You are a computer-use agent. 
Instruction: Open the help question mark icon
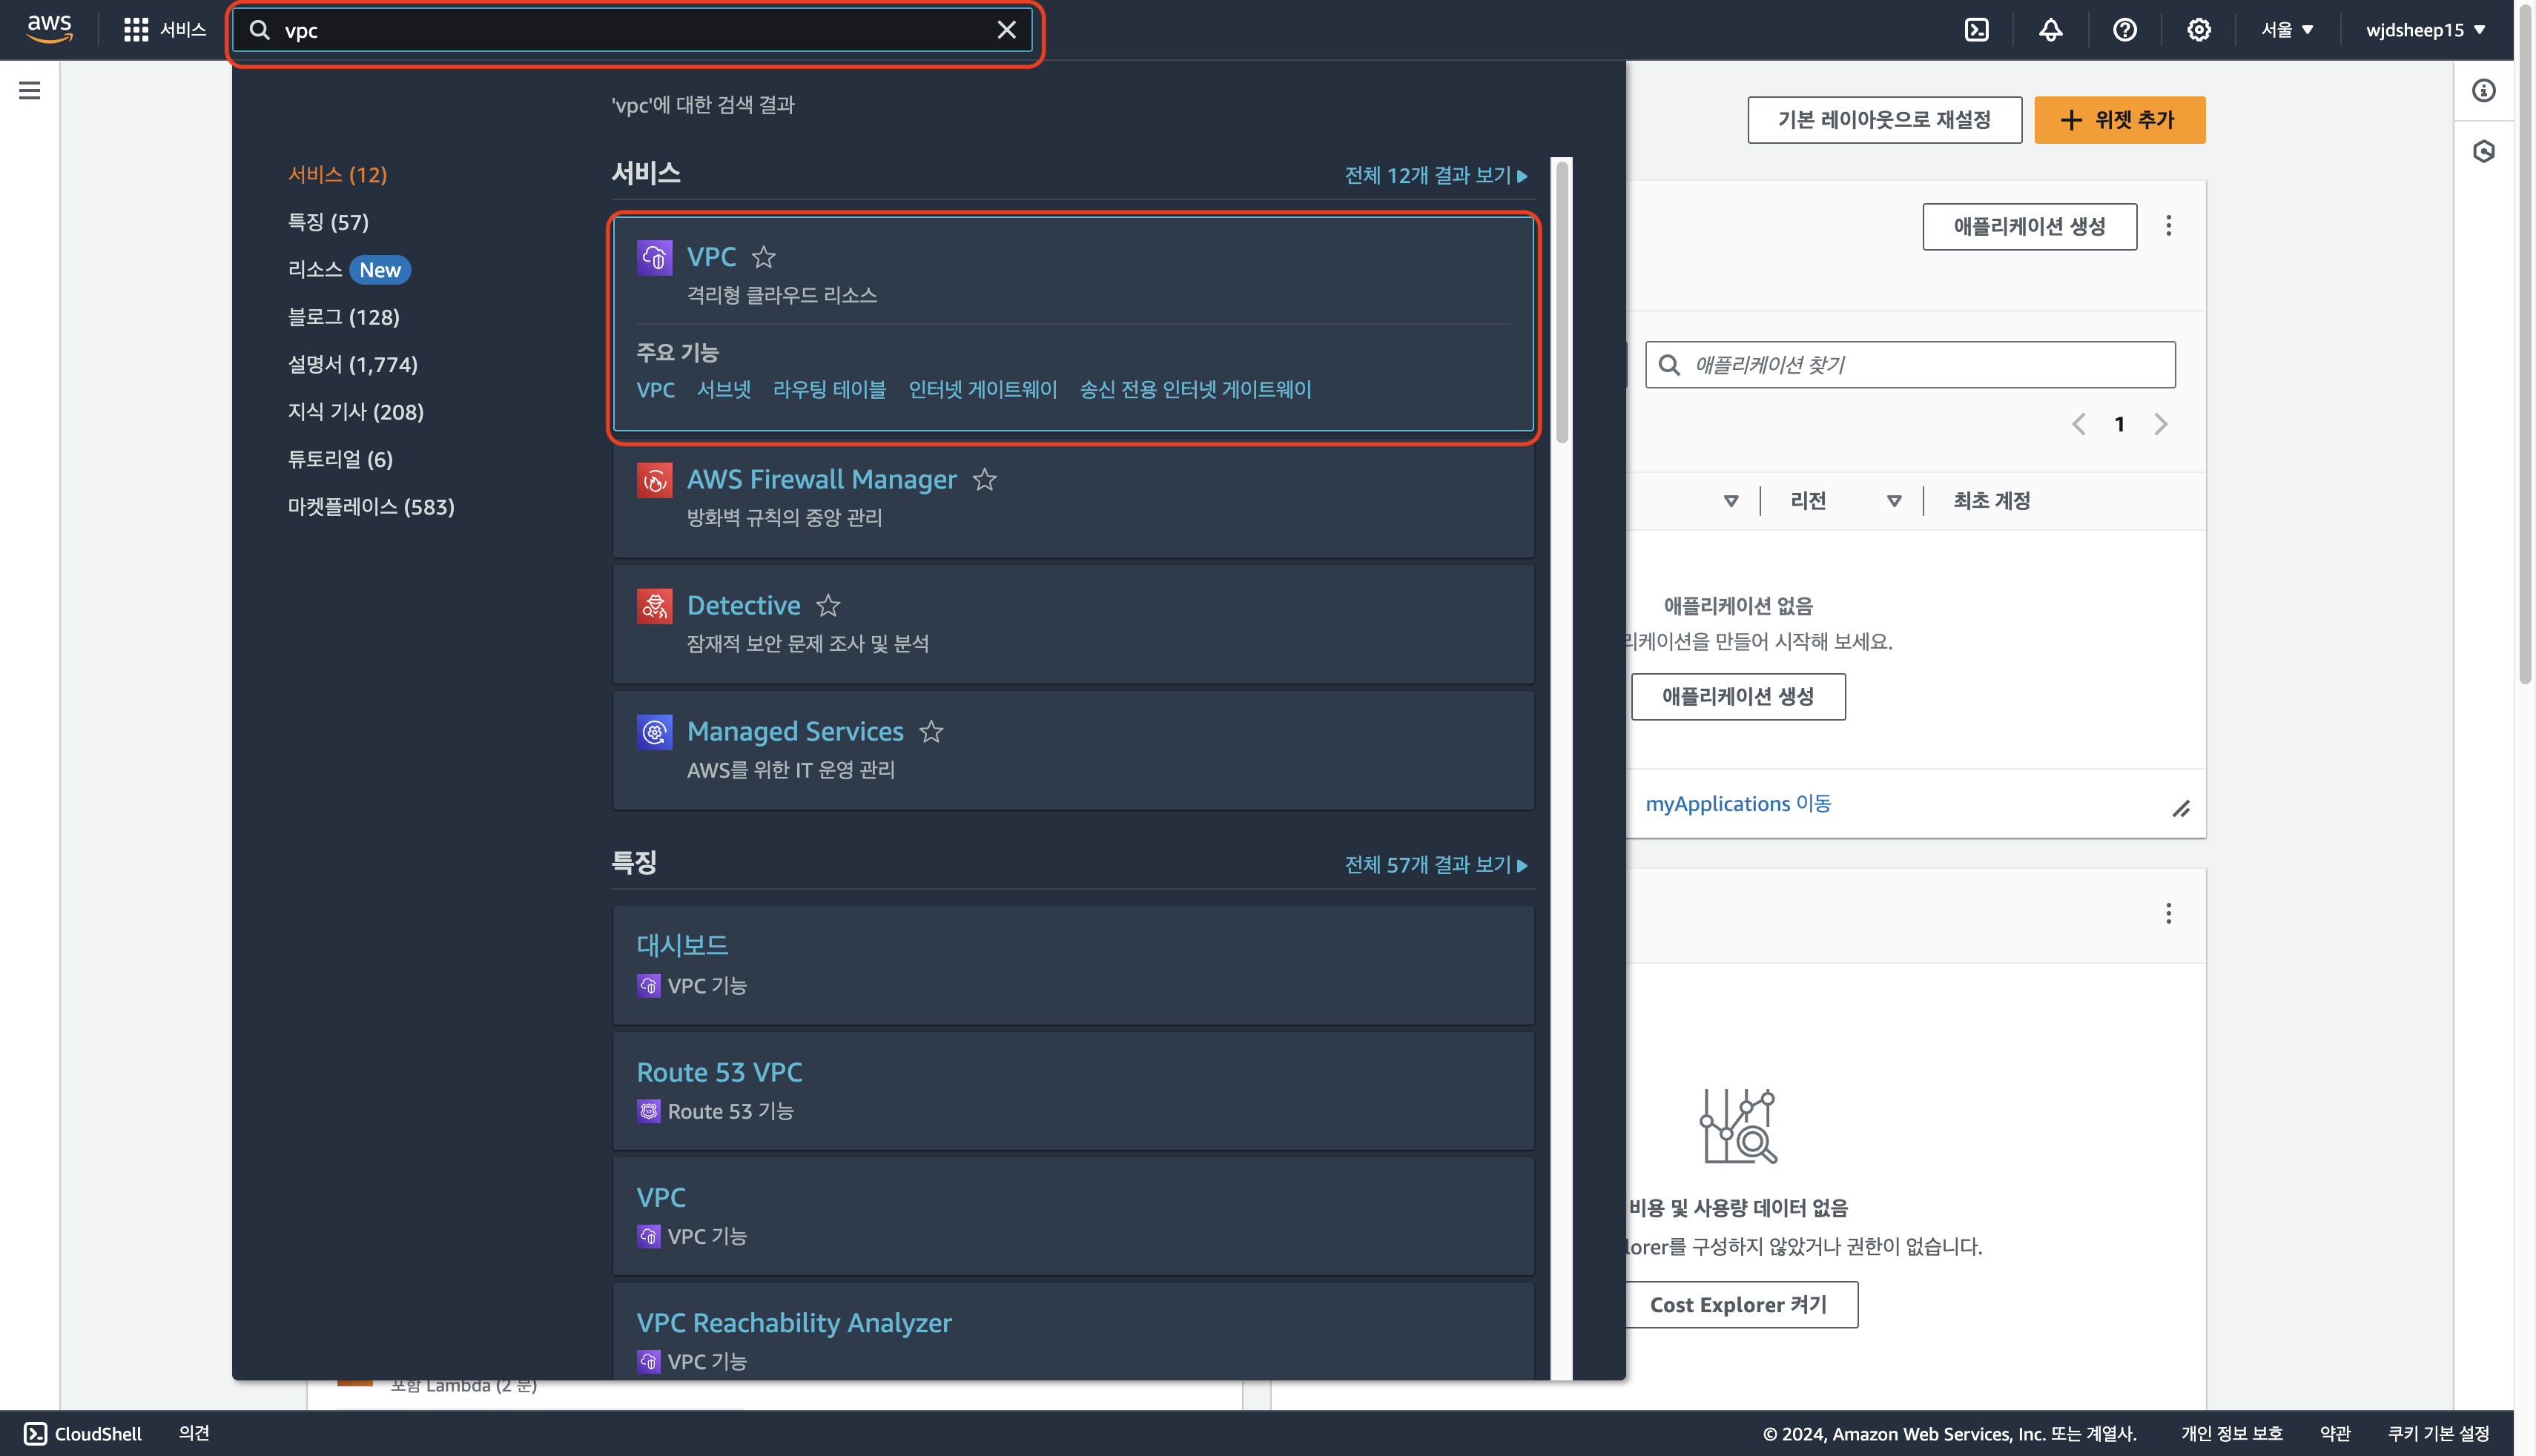(2124, 30)
